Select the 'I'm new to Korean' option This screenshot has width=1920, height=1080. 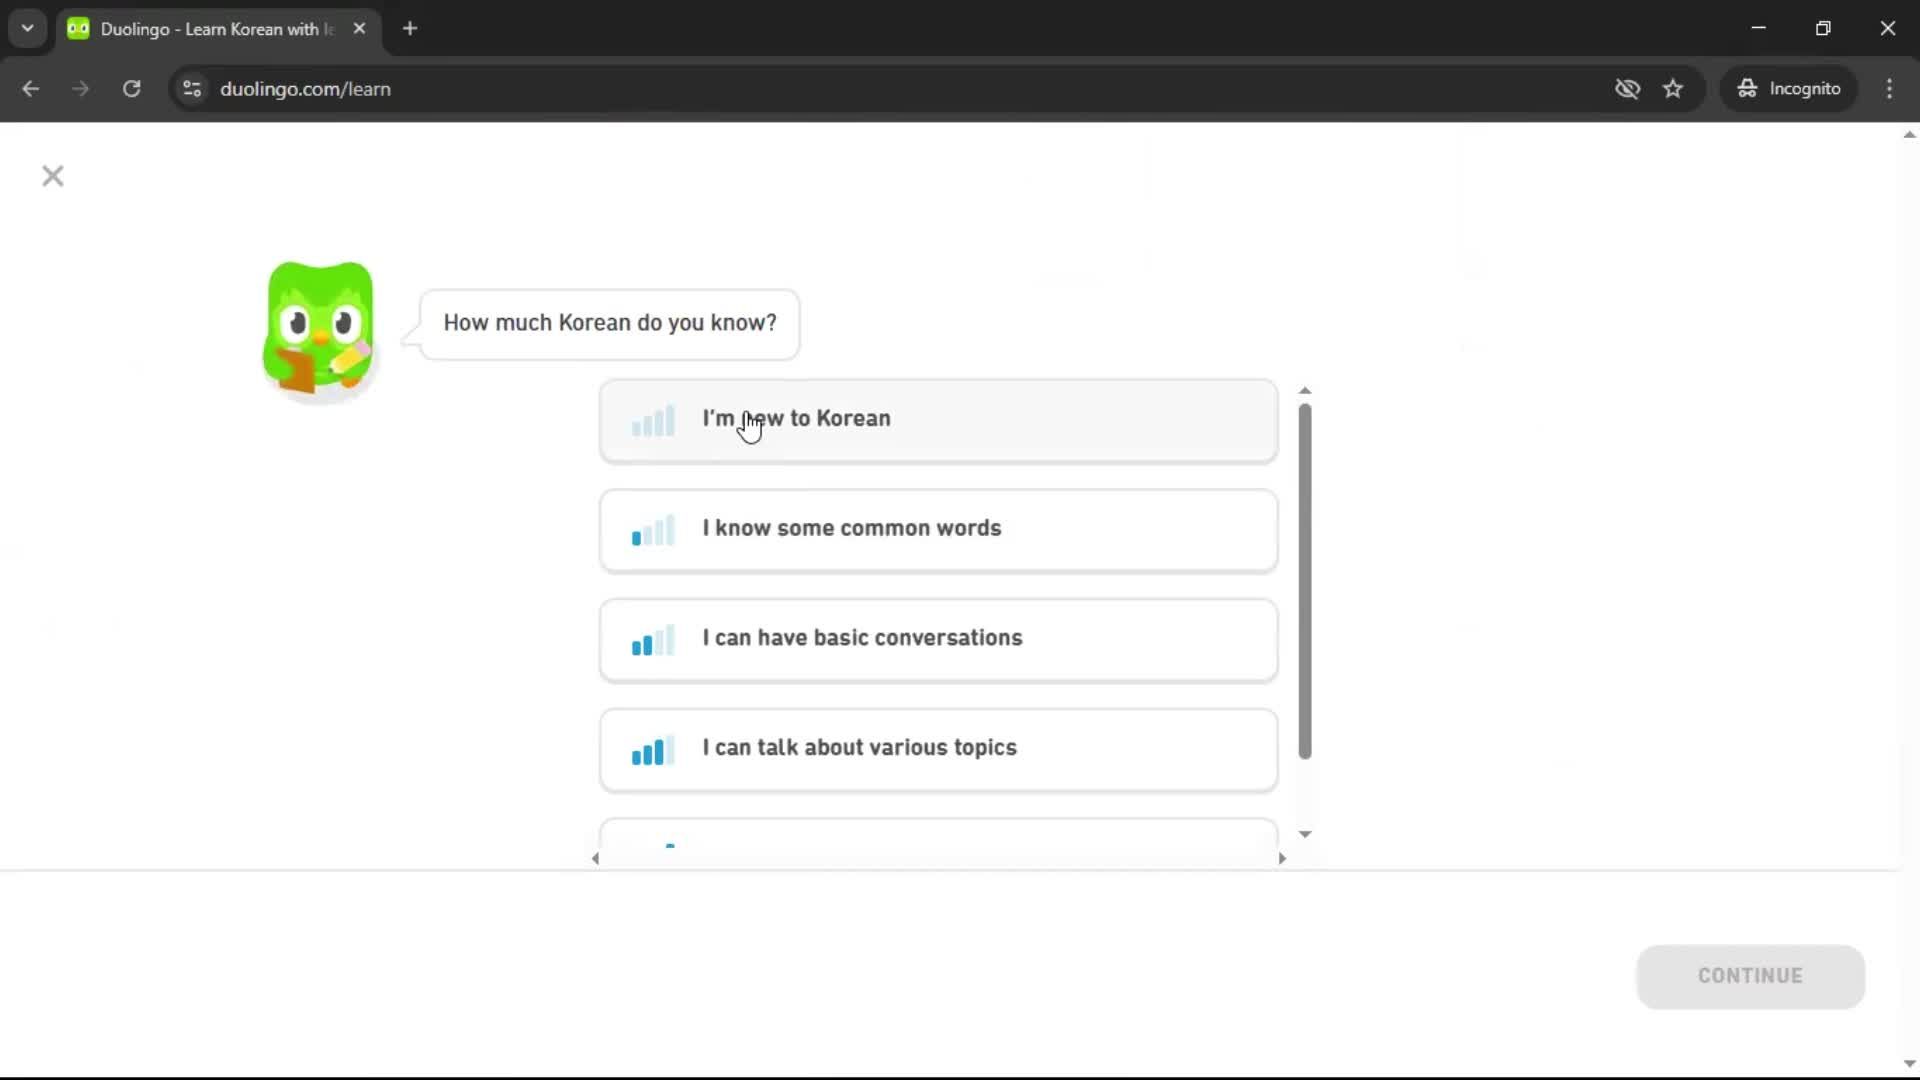pyautogui.click(x=937, y=420)
